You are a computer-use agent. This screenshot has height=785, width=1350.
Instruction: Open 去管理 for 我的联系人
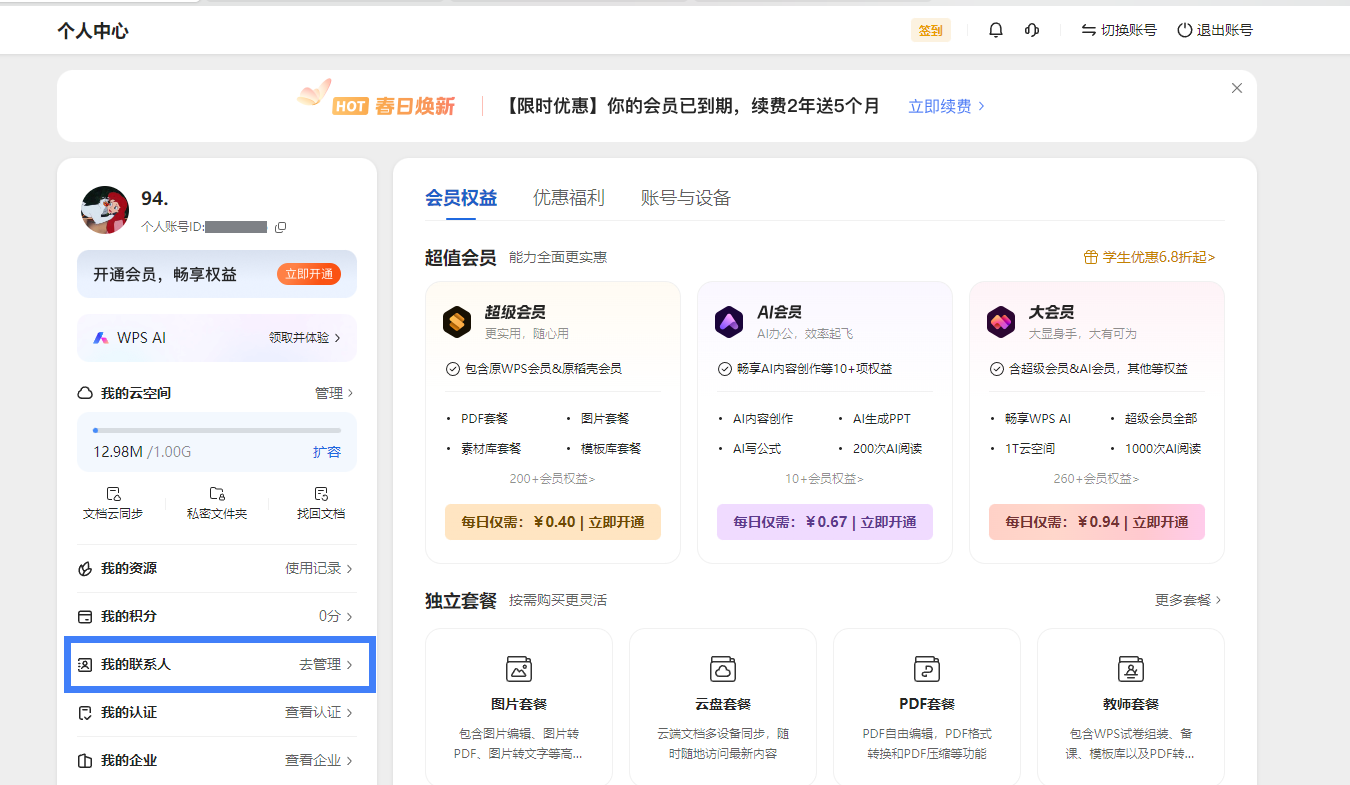click(x=326, y=664)
